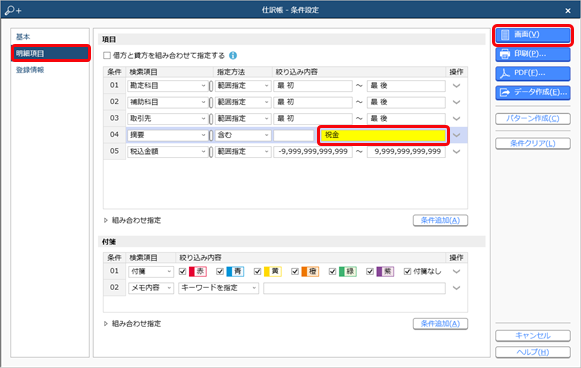Click the 勘定科目 range end field 最後
The width and height of the screenshot is (581, 368).
[x=406, y=86]
